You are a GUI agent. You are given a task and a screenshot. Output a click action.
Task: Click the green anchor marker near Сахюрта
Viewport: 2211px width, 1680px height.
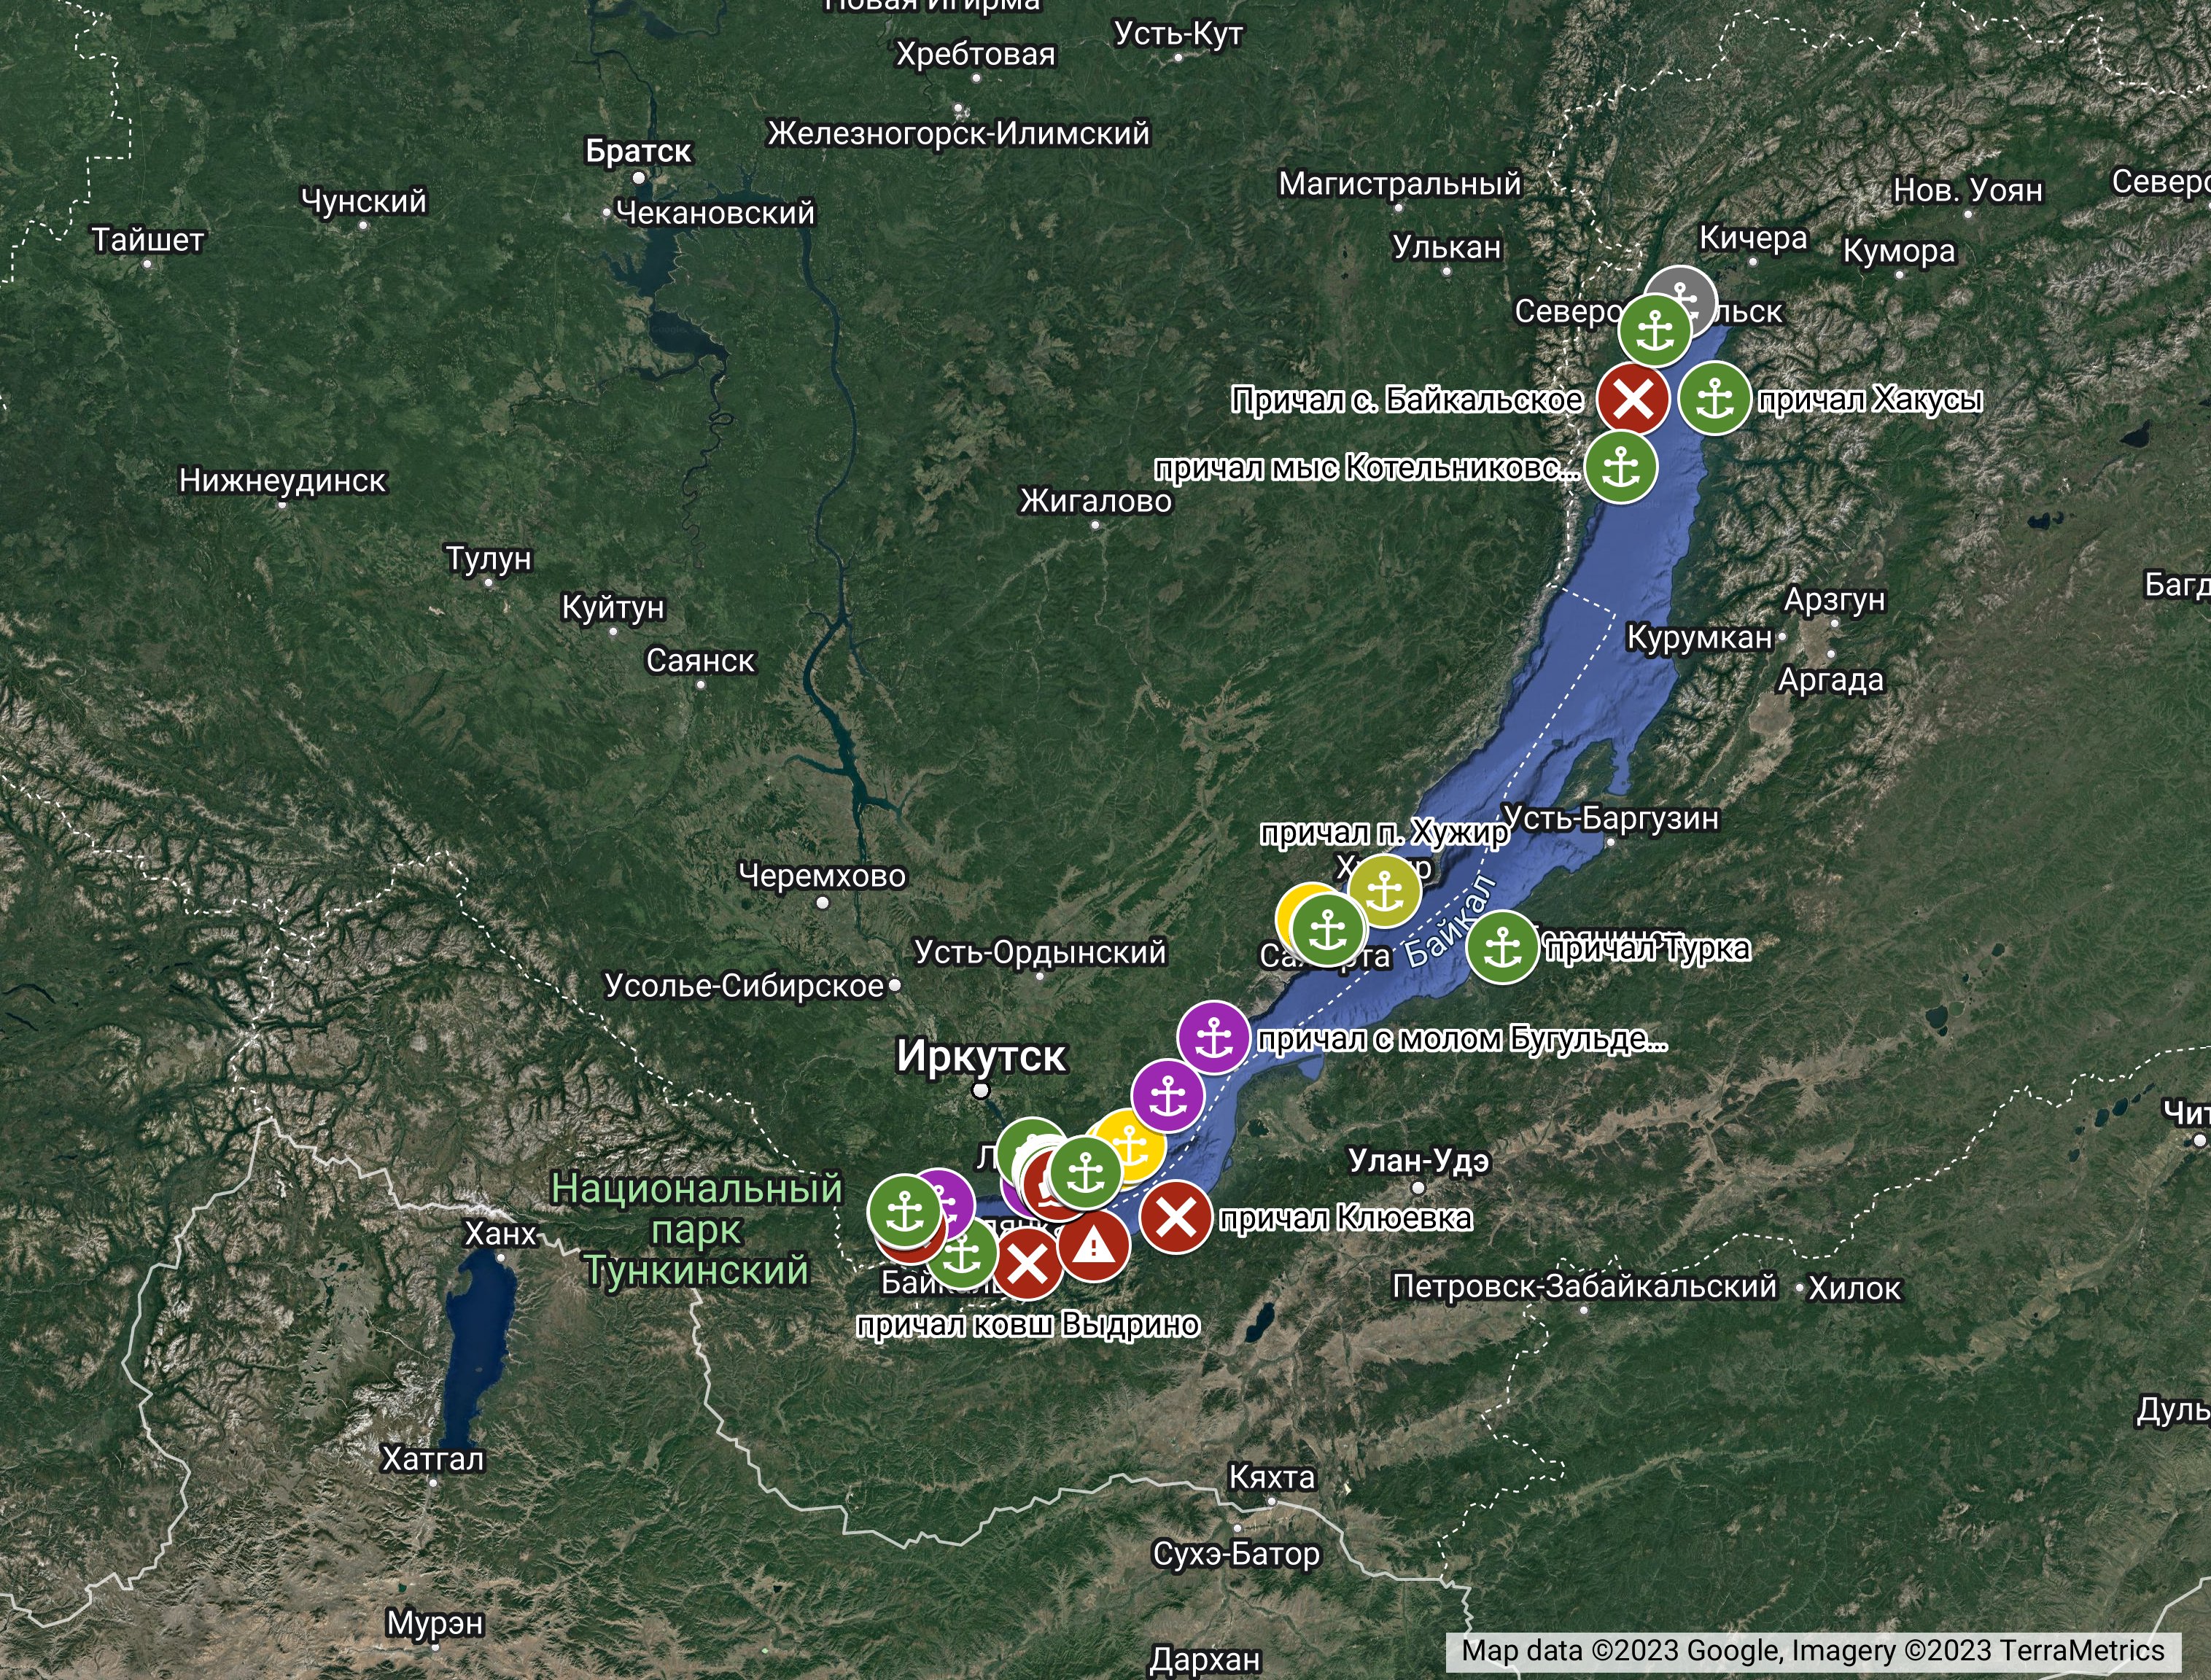click(x=1328, y=930)
